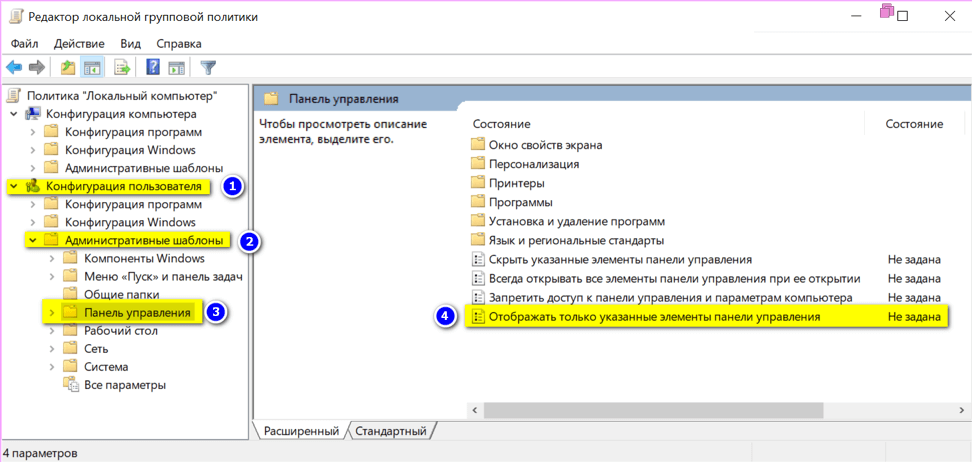Open Help via the question mark icon

tap(153, 68)
